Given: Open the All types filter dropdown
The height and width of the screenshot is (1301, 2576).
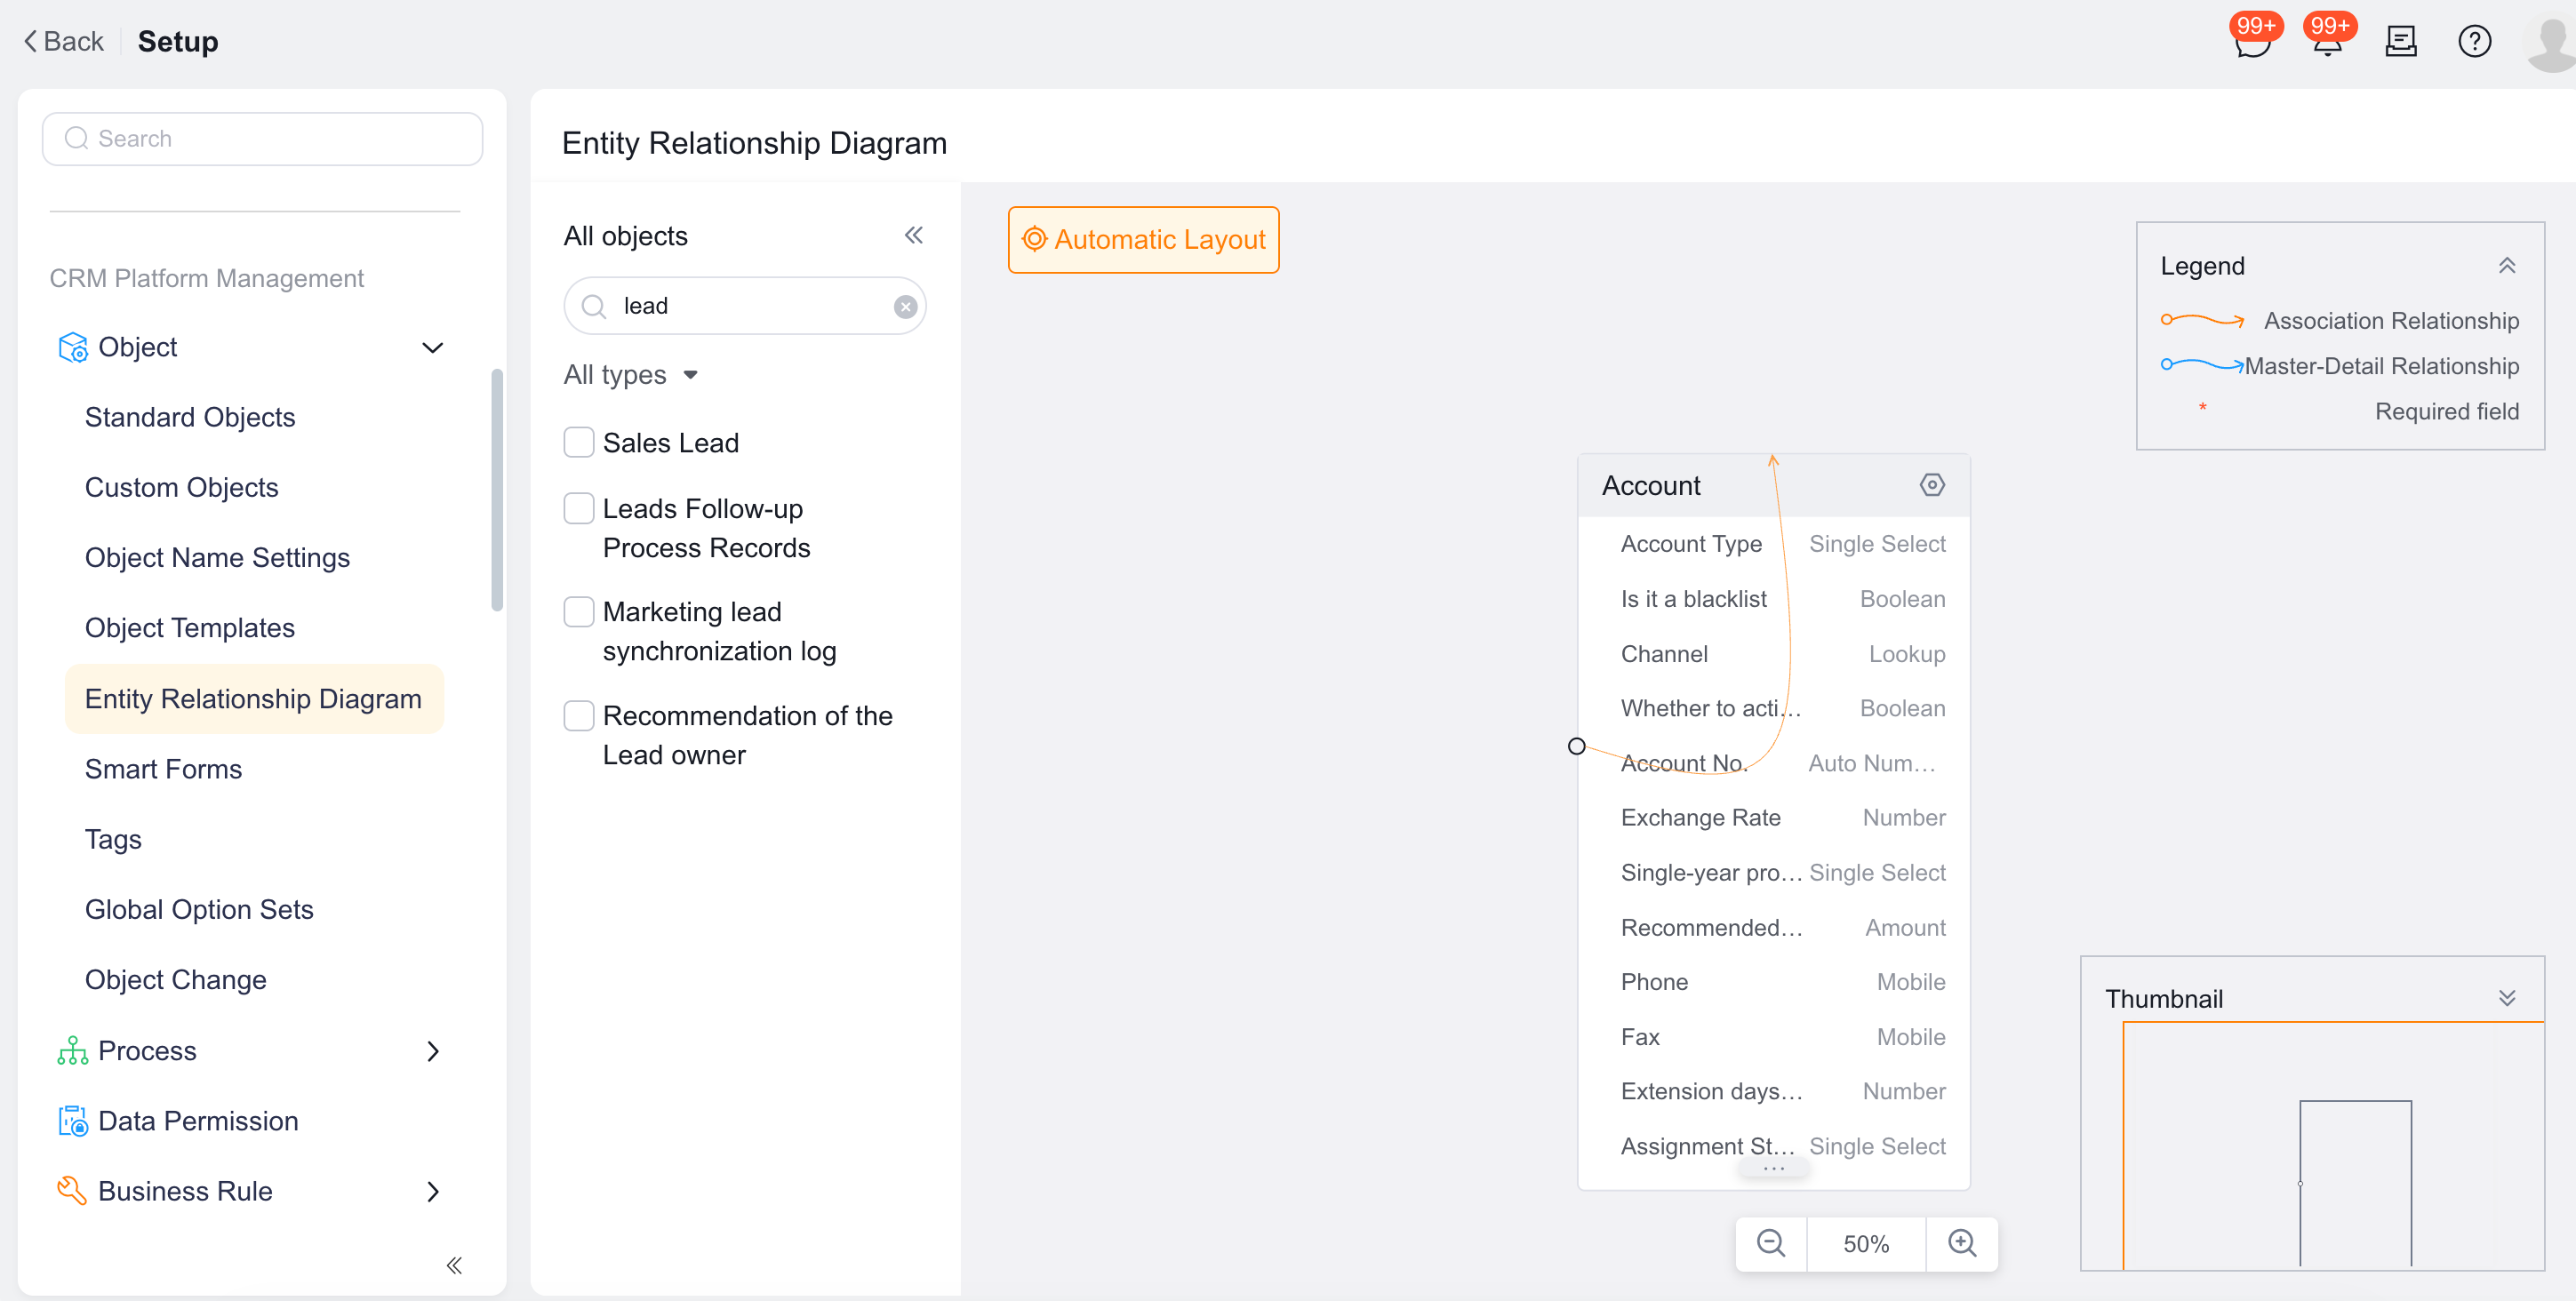Looking at the screenshot, I should (x=631, y=375).
